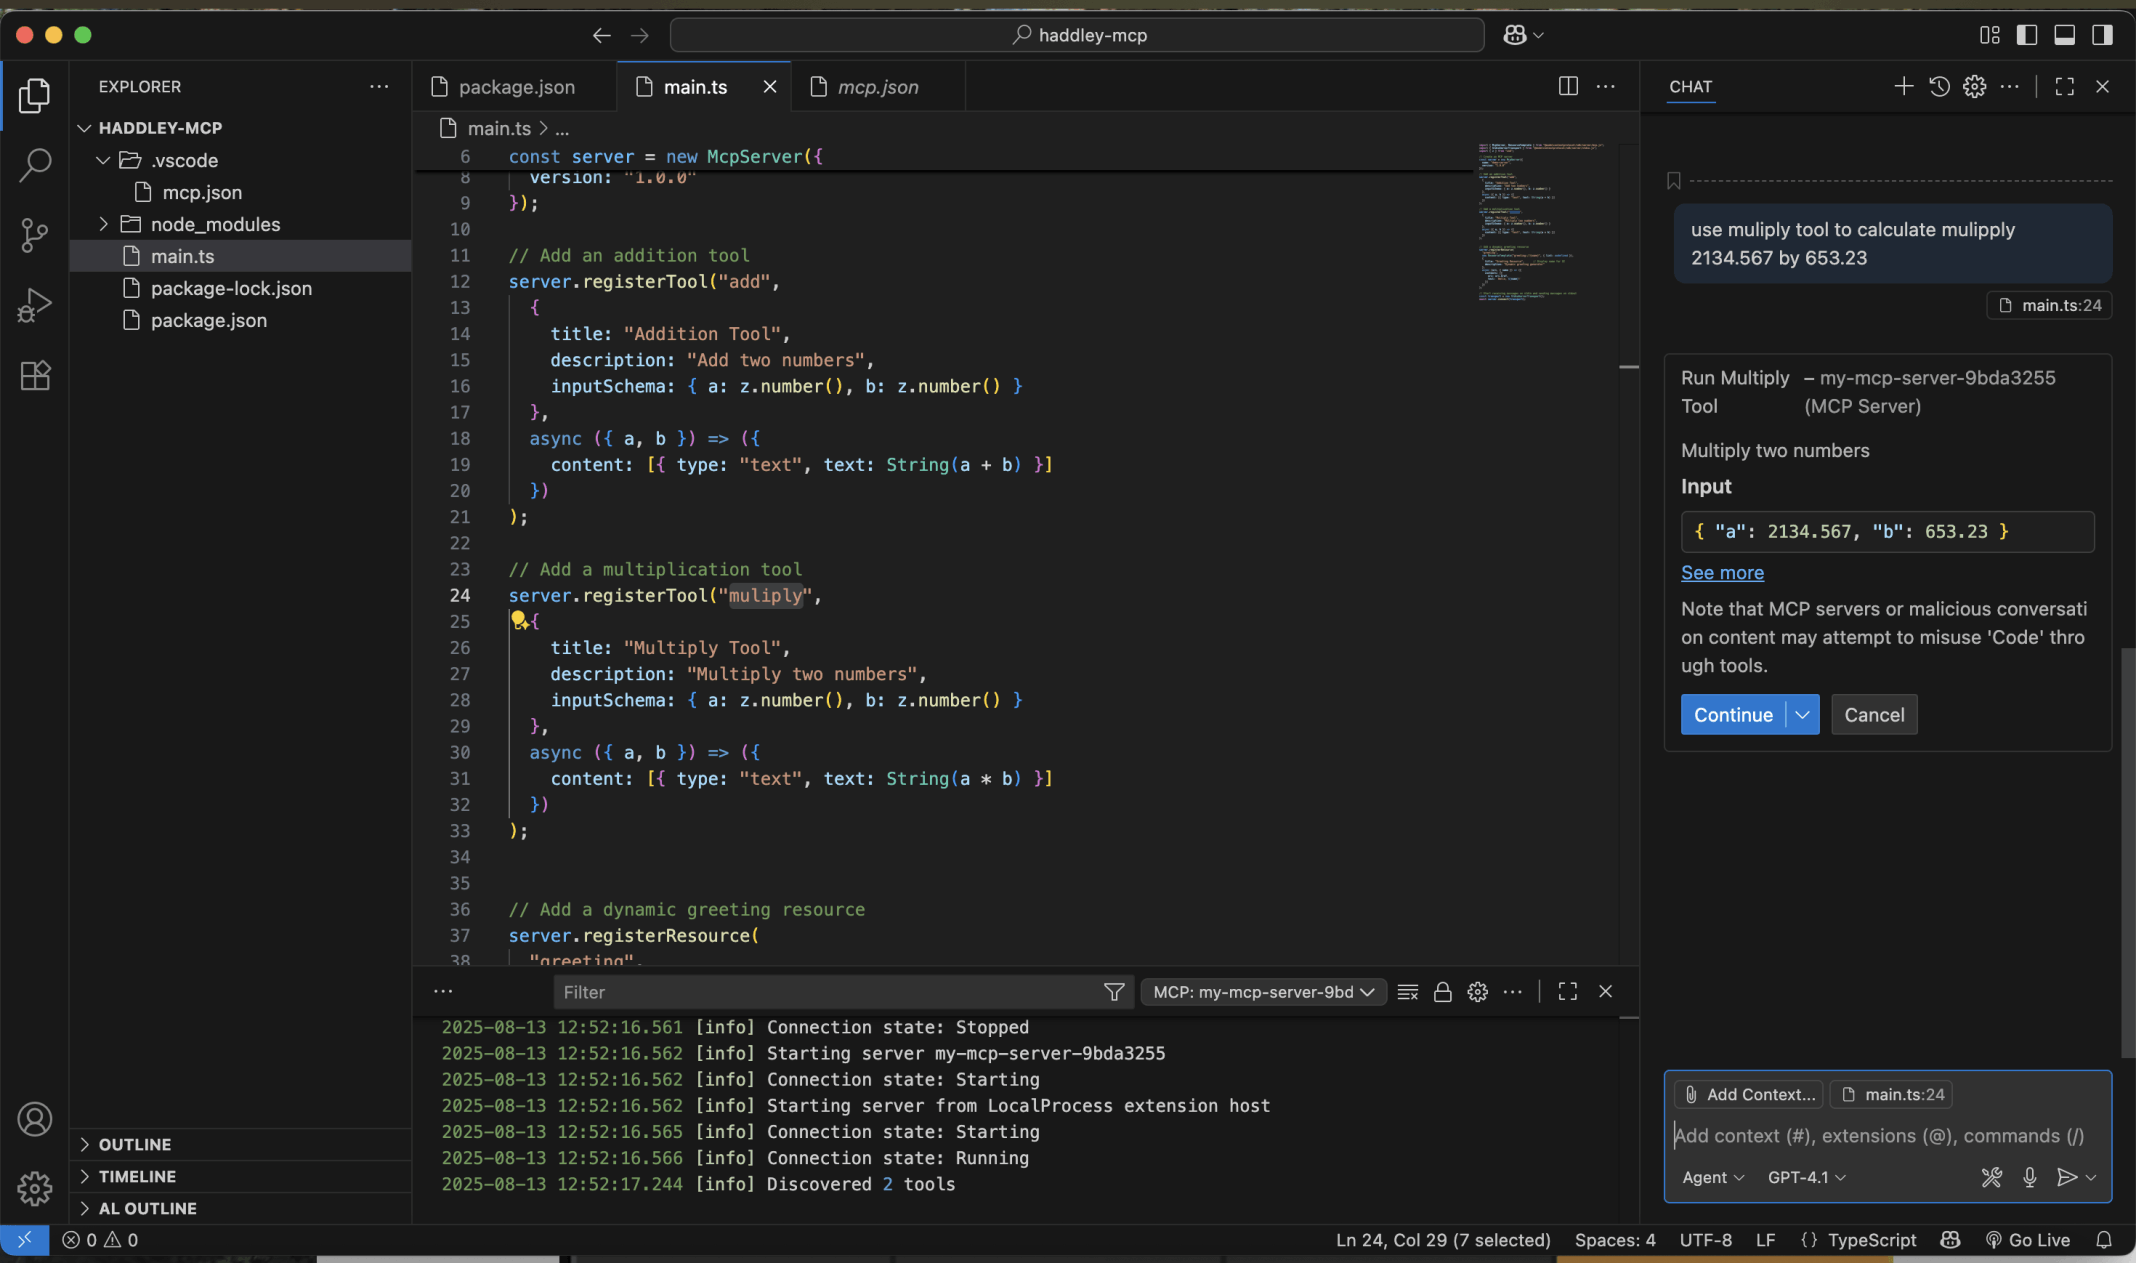Open the Source Control view
2136x1263 pixels.
(x=34, y=235)
